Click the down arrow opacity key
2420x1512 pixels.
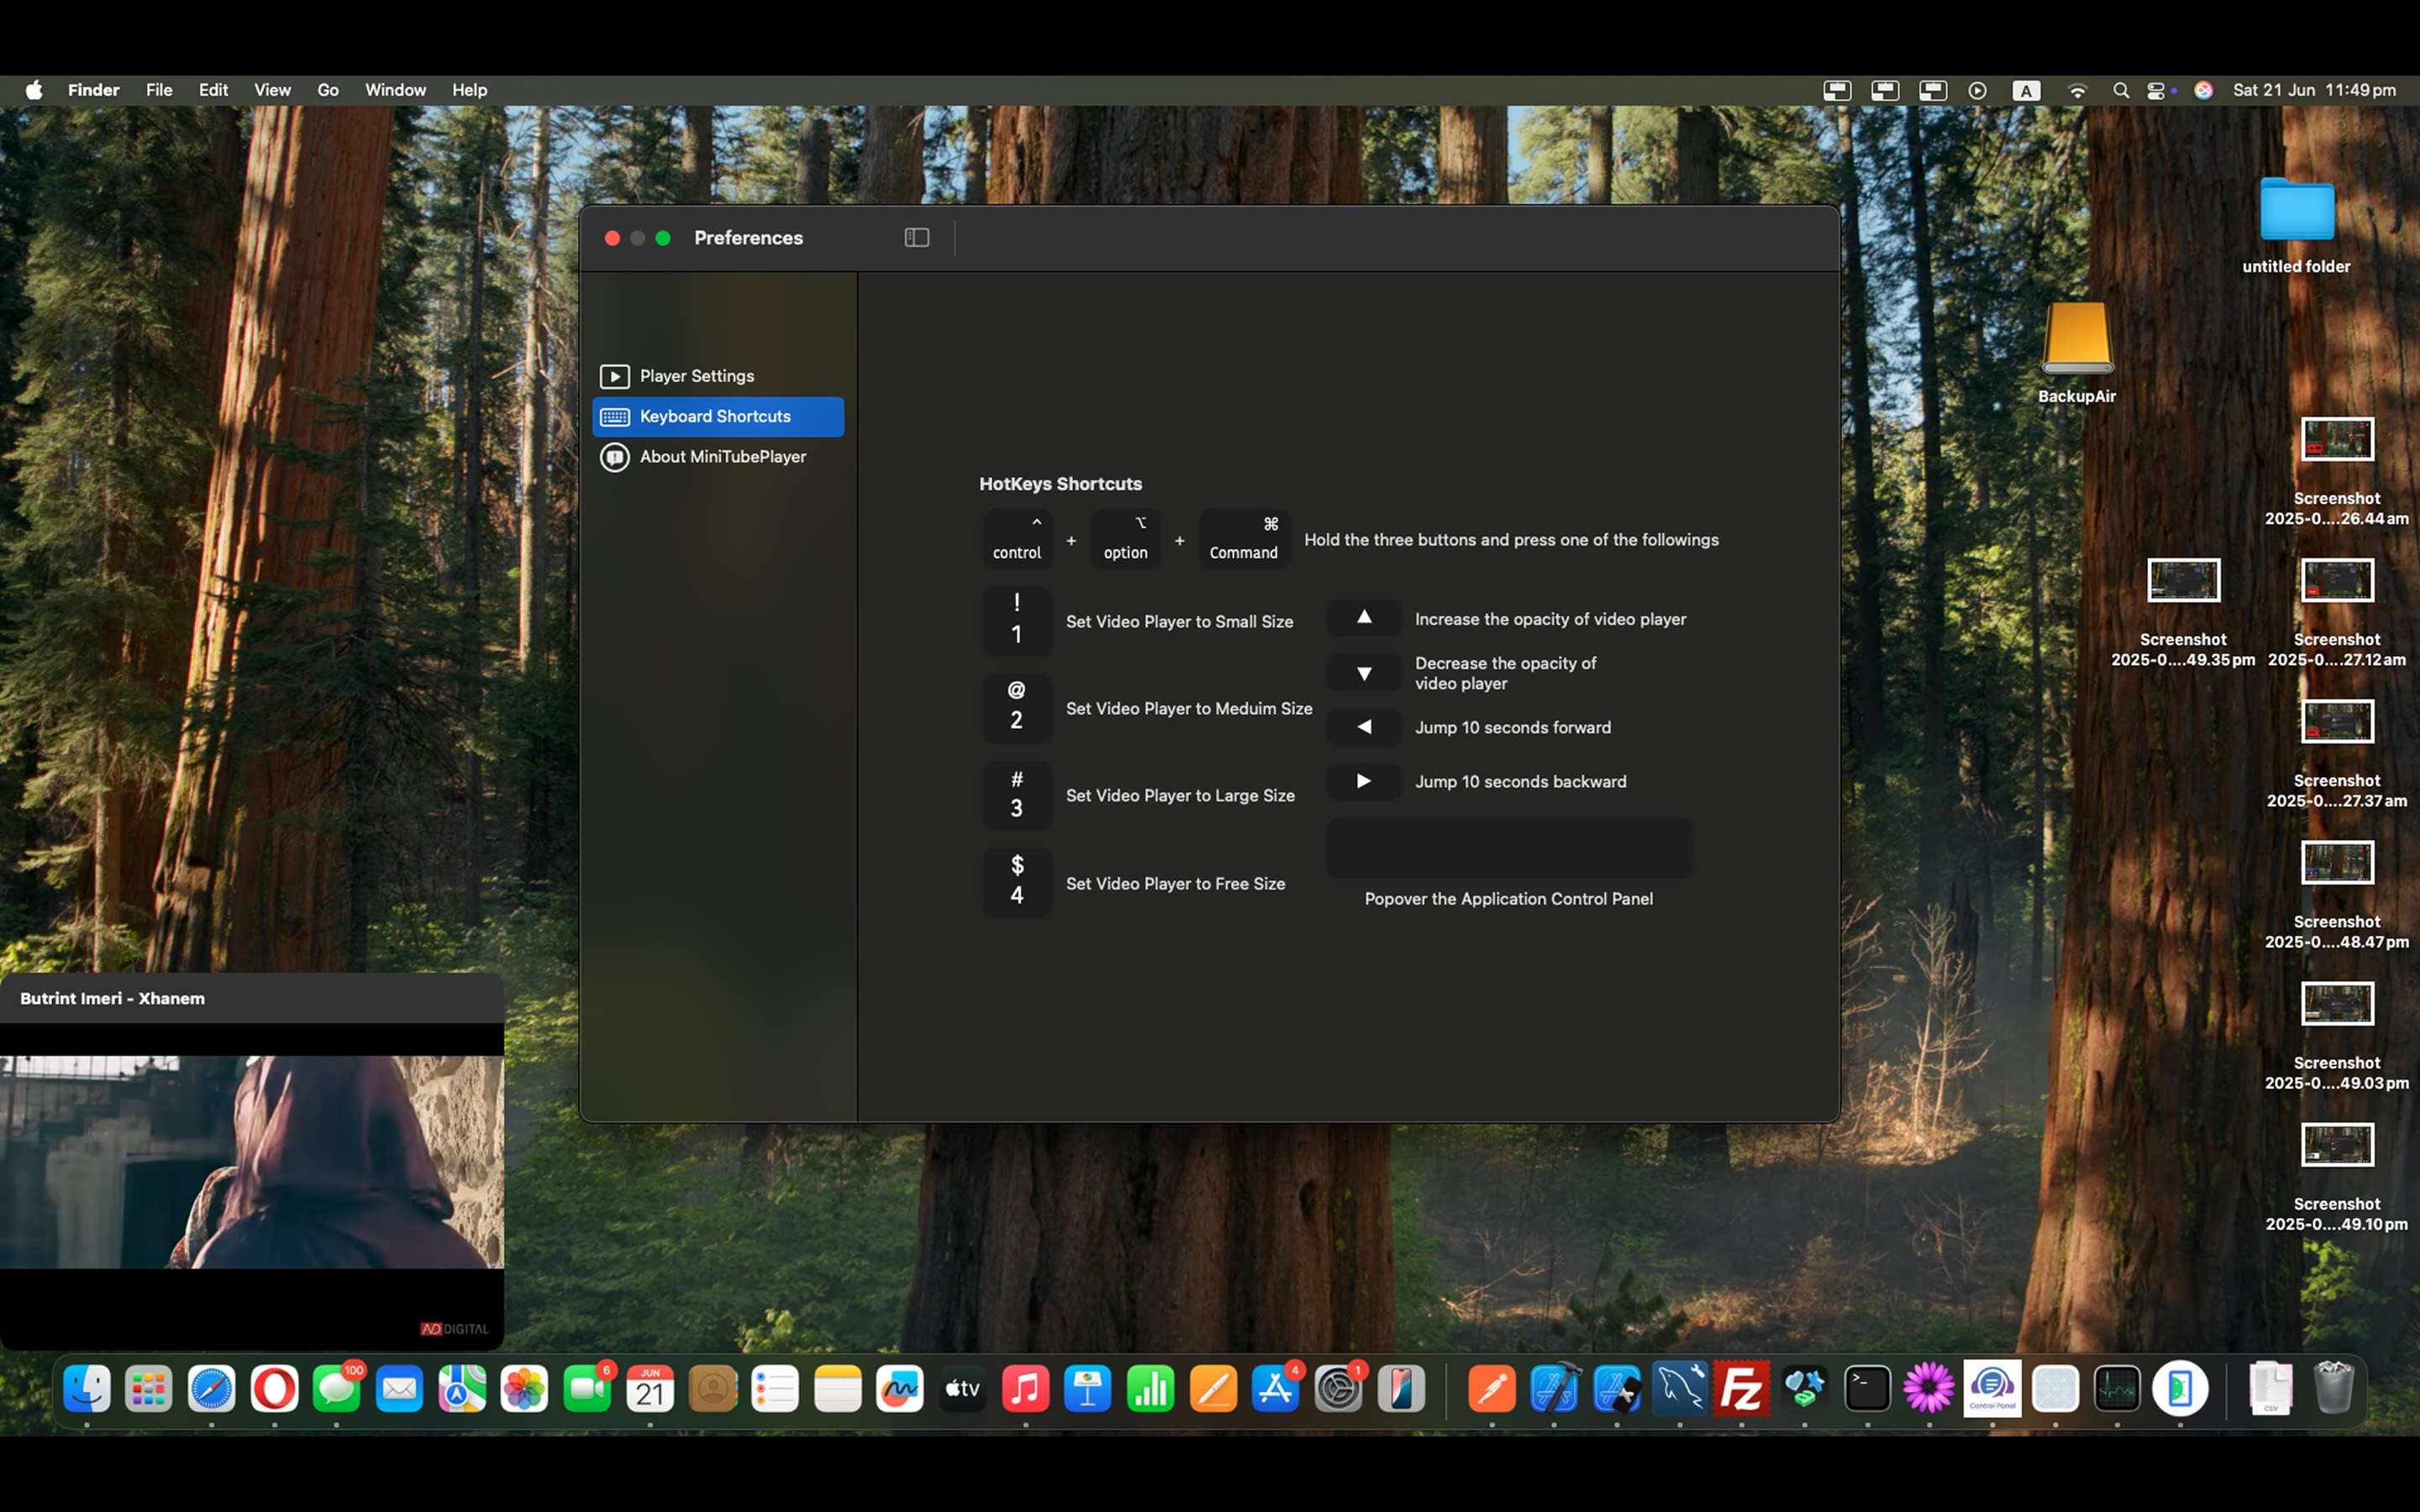click(x=1363, y=673)
